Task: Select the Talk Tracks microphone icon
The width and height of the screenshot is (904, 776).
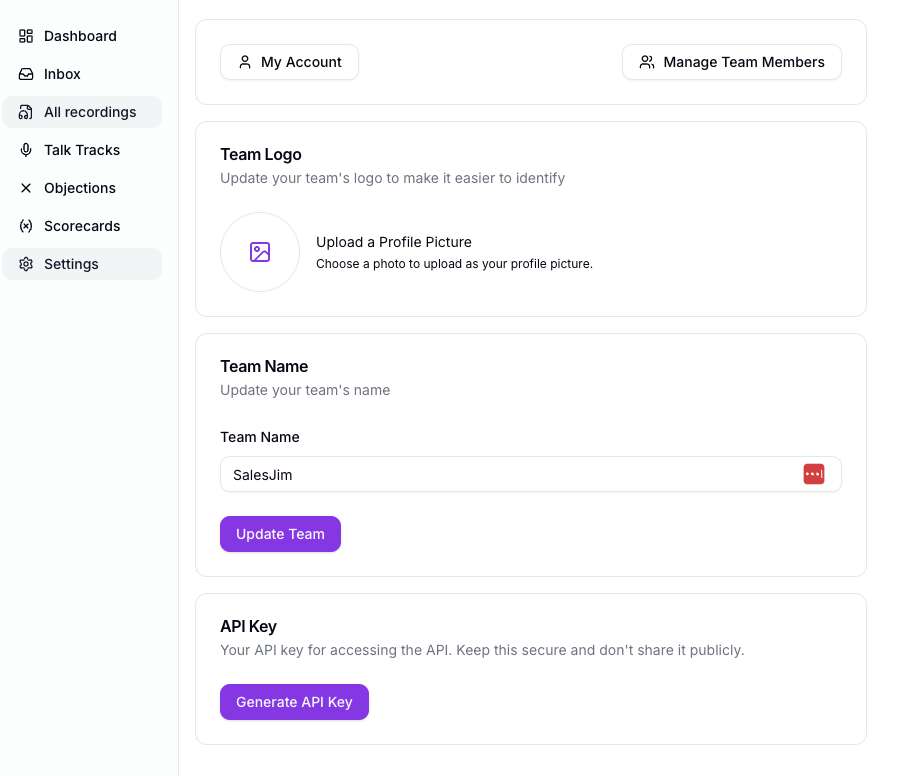Action: (x=25, y=150)
